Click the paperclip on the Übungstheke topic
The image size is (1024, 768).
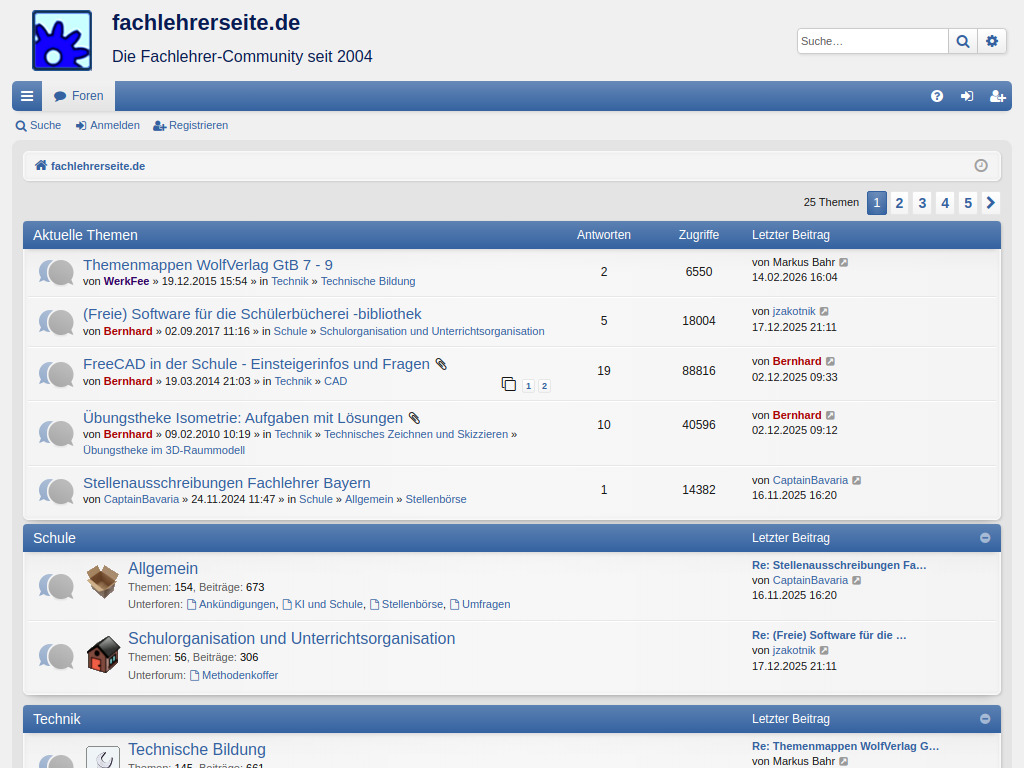point(415,417)
